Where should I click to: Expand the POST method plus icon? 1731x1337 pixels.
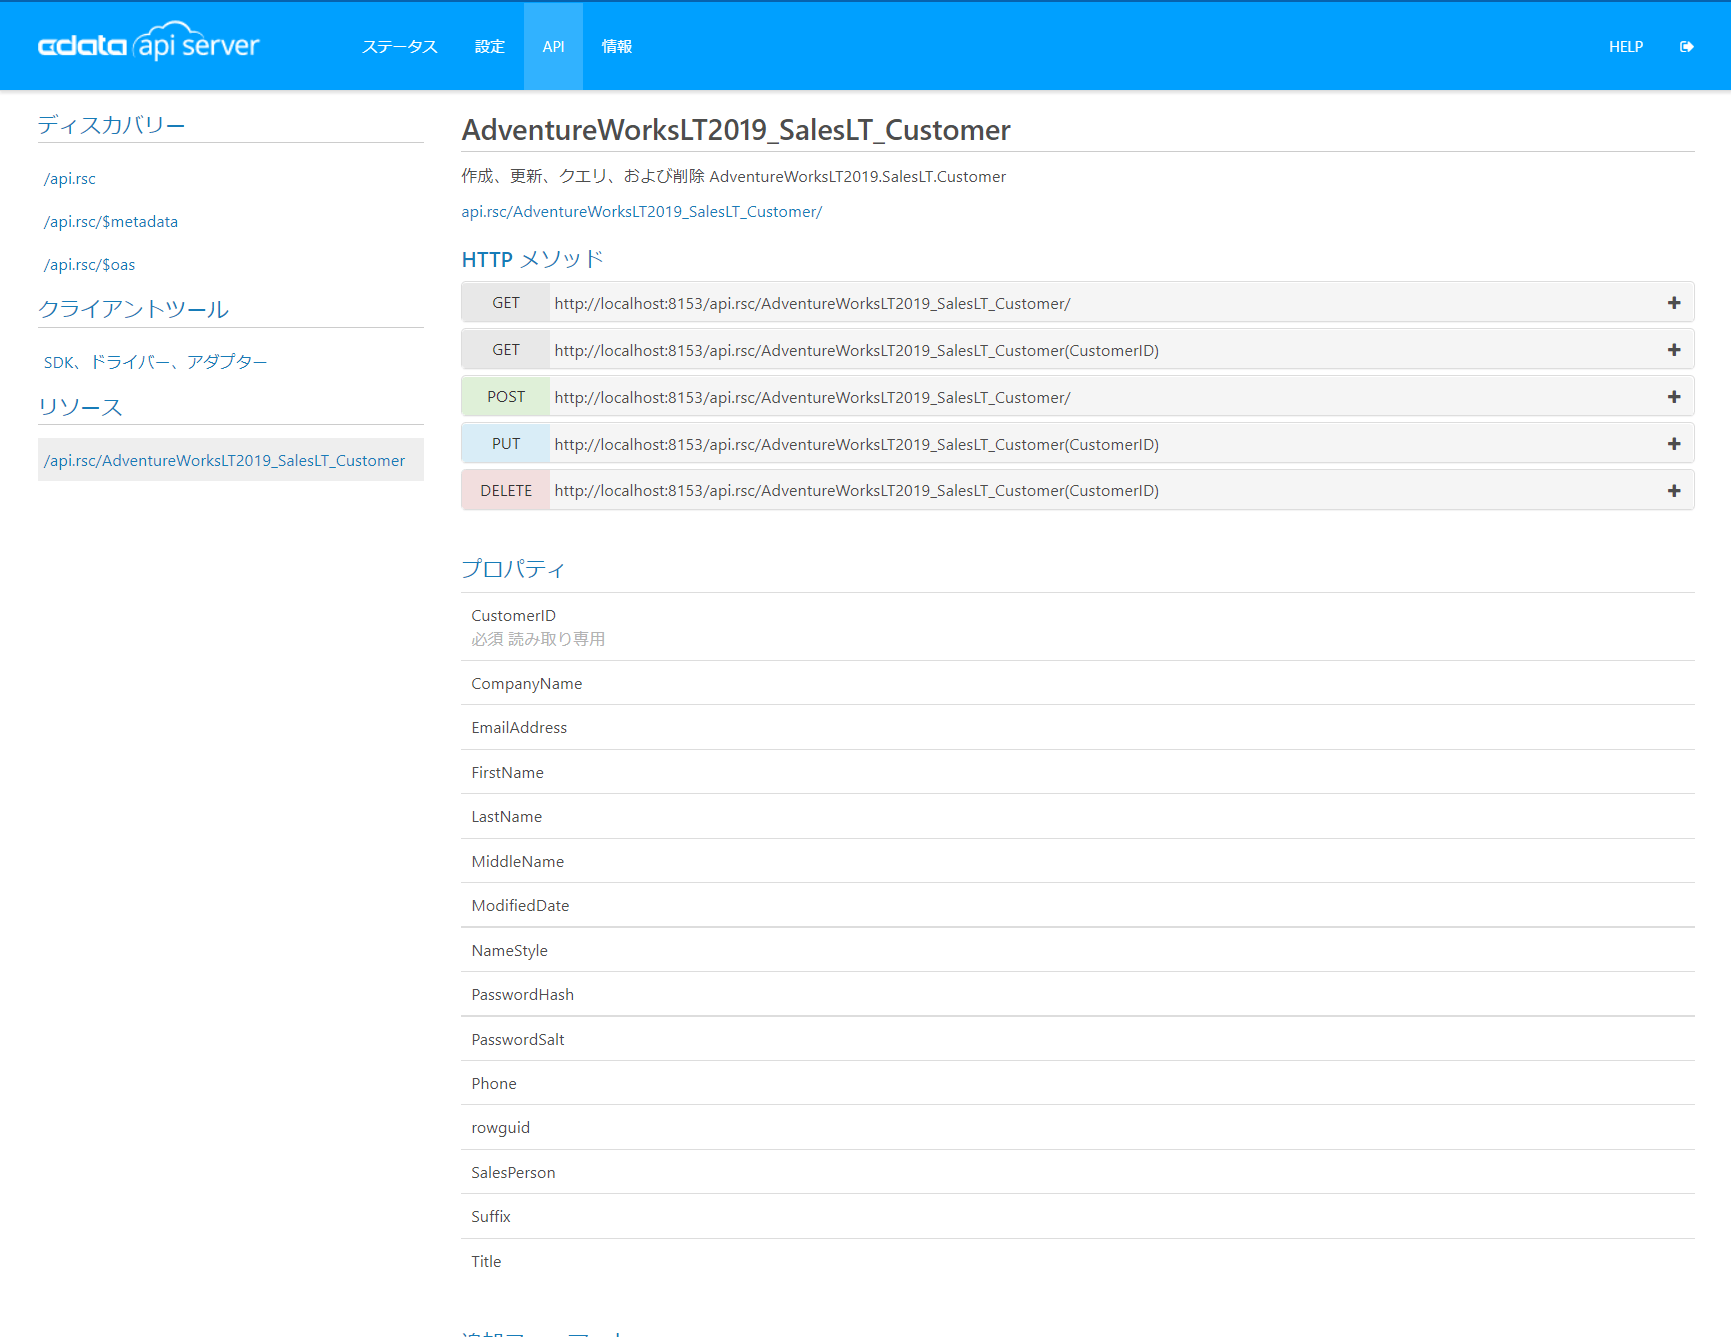(1674, 397)
